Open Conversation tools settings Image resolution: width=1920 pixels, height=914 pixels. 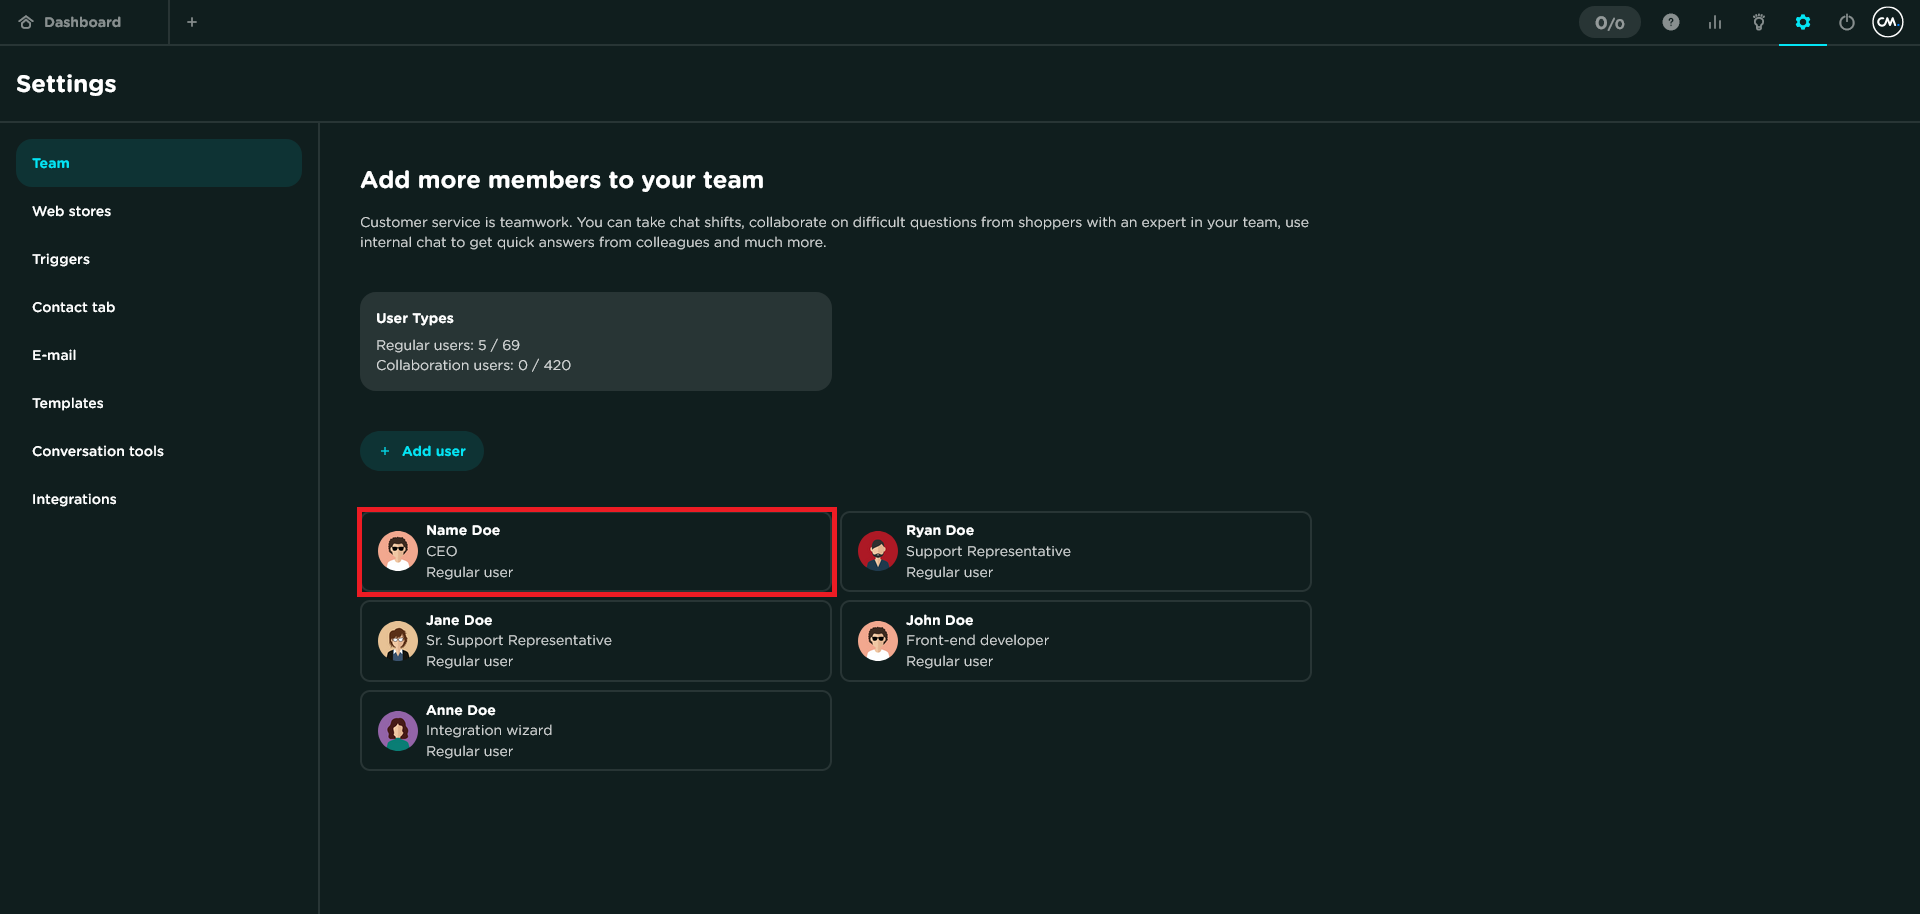tap(98, 451)
